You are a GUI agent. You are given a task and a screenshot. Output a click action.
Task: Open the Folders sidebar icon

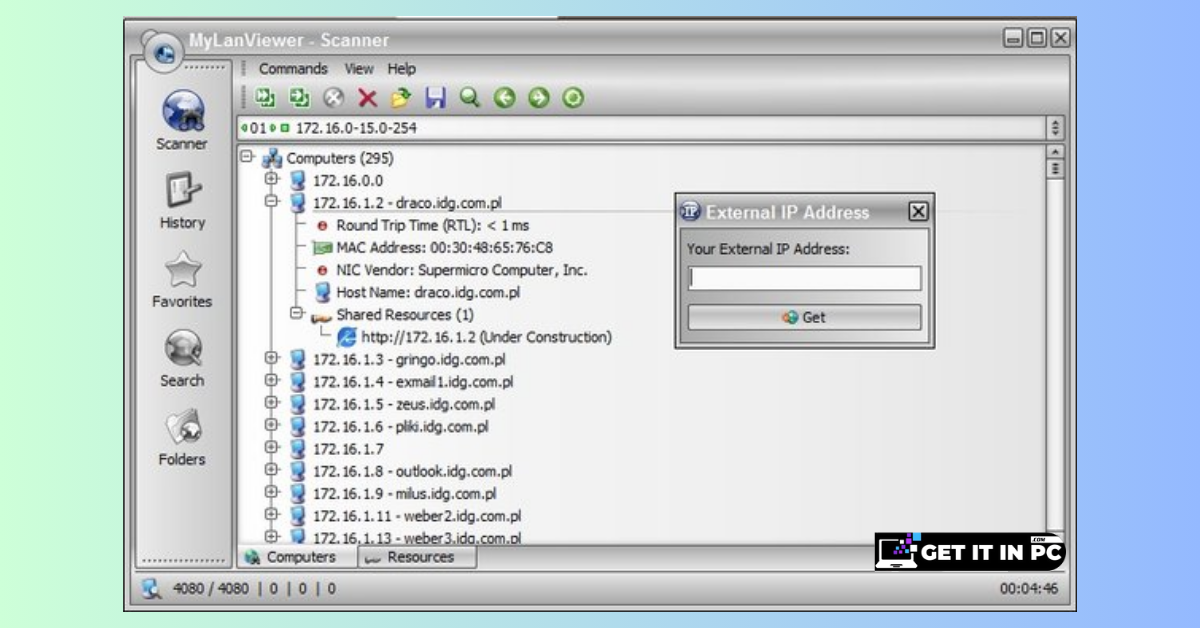point(183,428)
